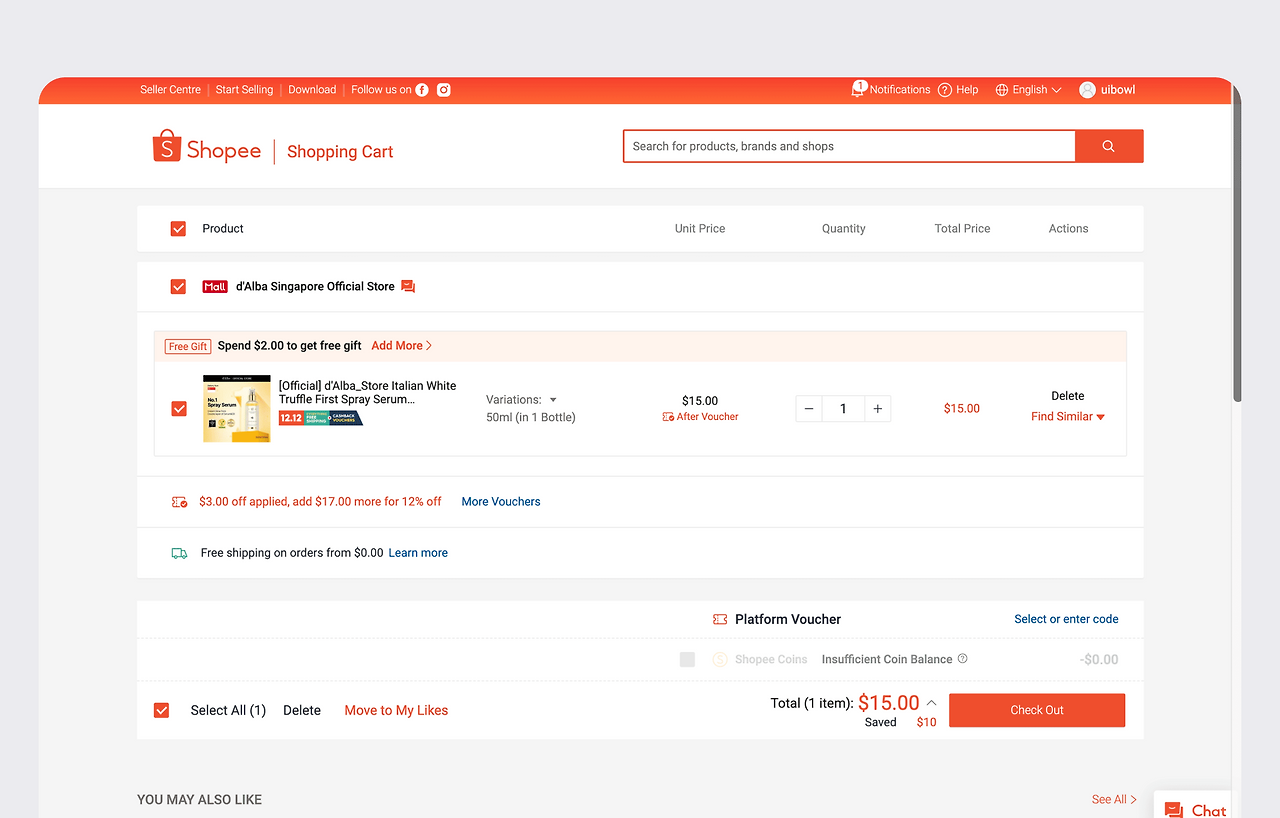The width and height of the screenshot is (1280, 818).
Task: Click the Shopping Cart heading
Action: click(x=340, y=152)
